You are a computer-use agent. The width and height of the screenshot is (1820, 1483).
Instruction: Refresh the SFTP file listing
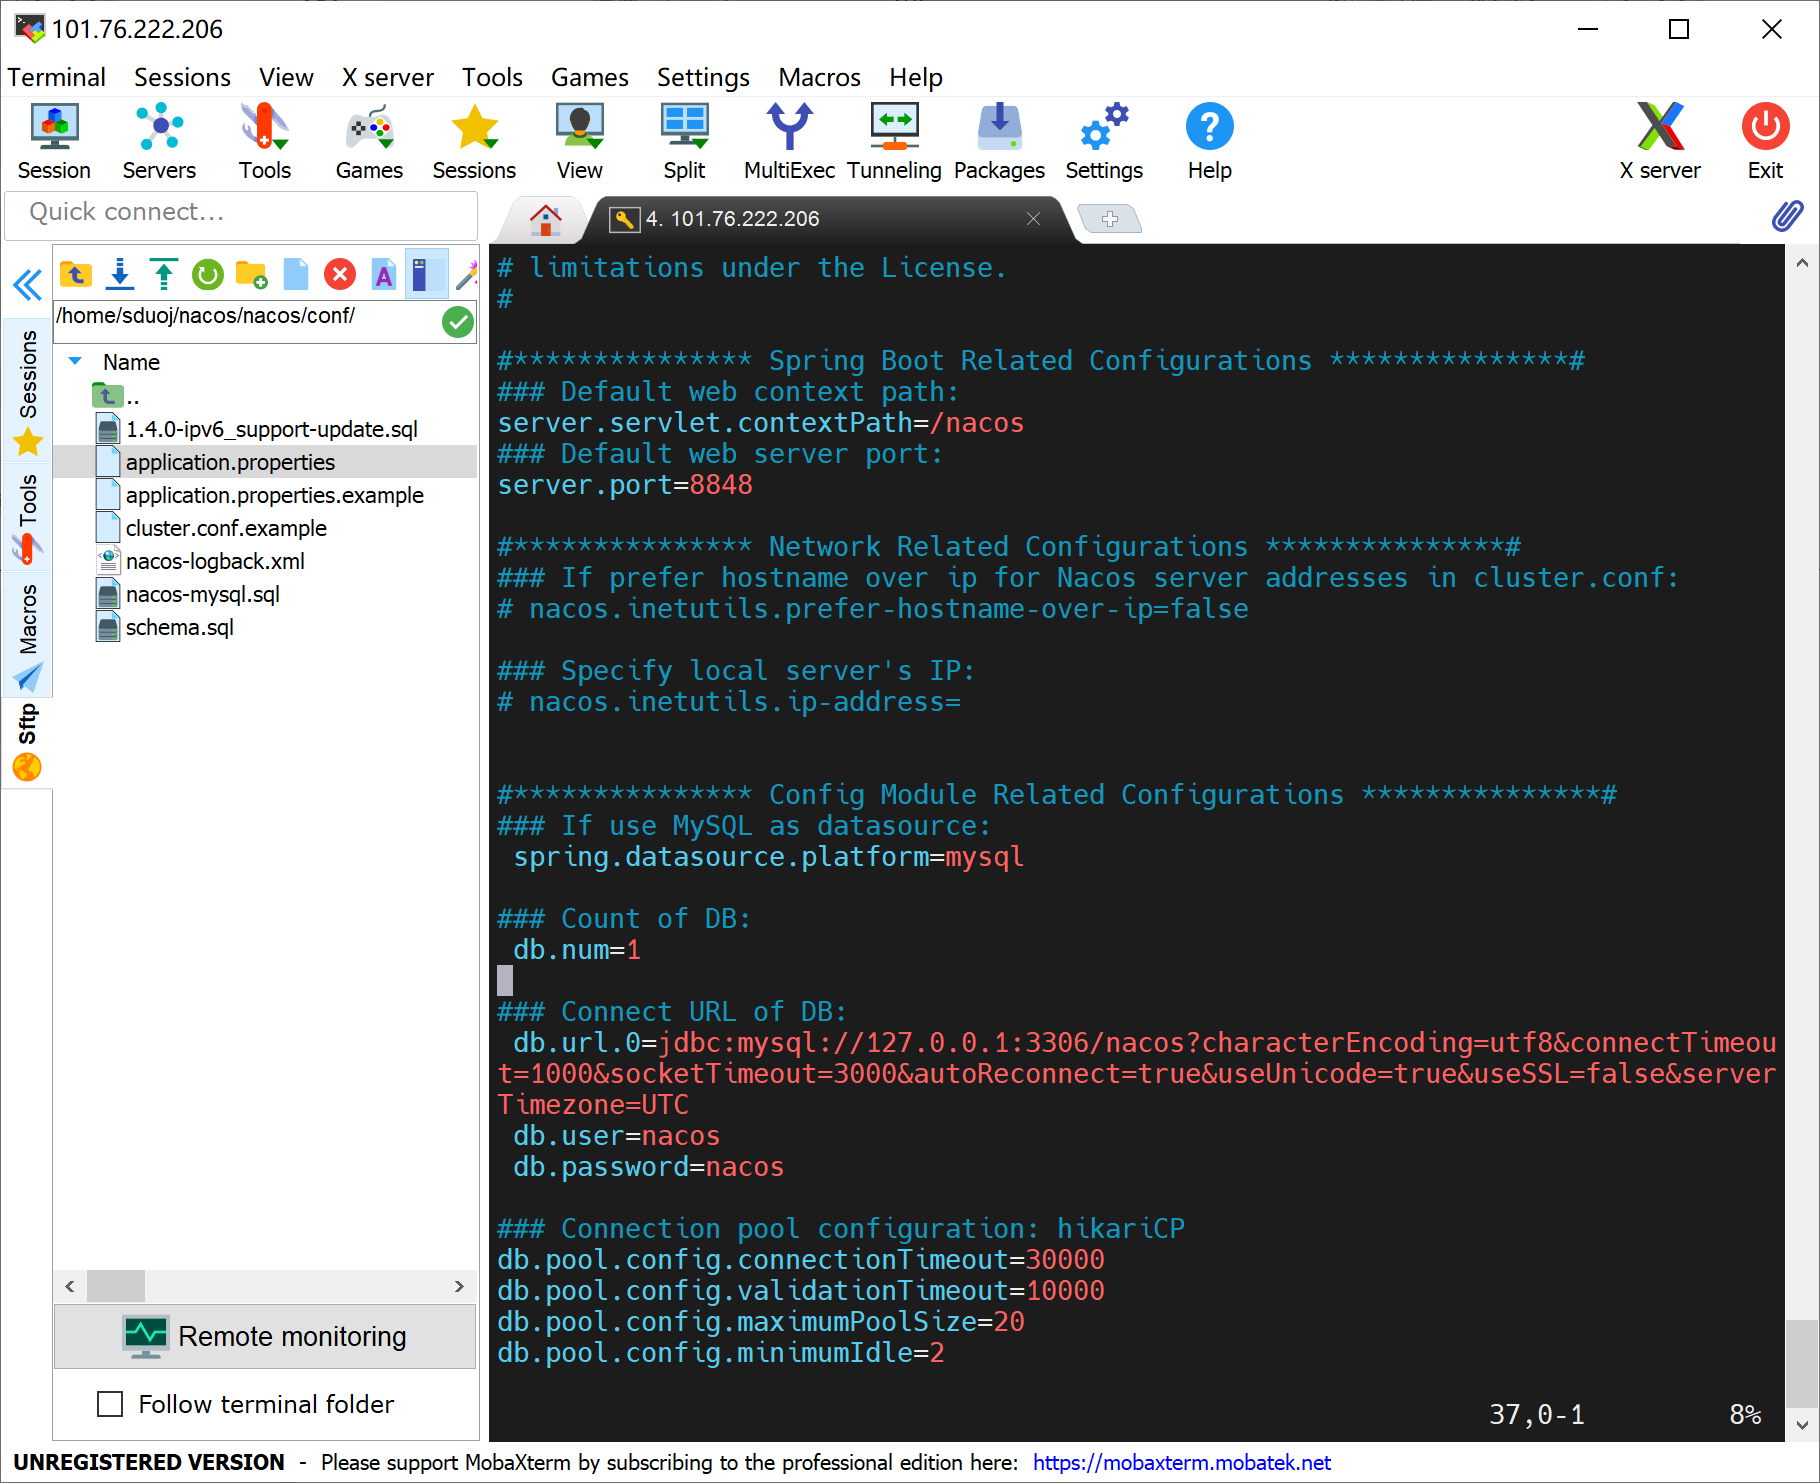207,274
